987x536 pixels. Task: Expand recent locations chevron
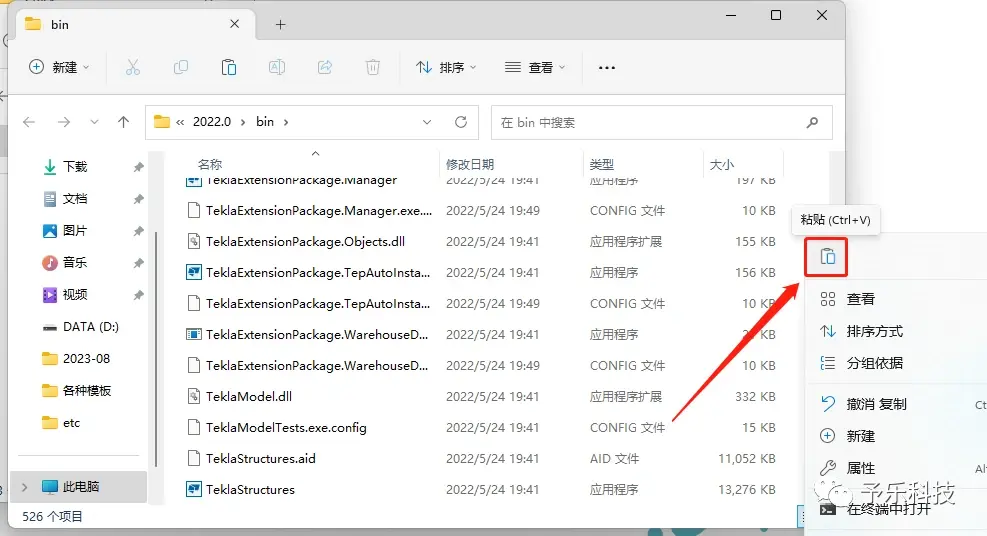pyautogui.click(x=94, y=122)
